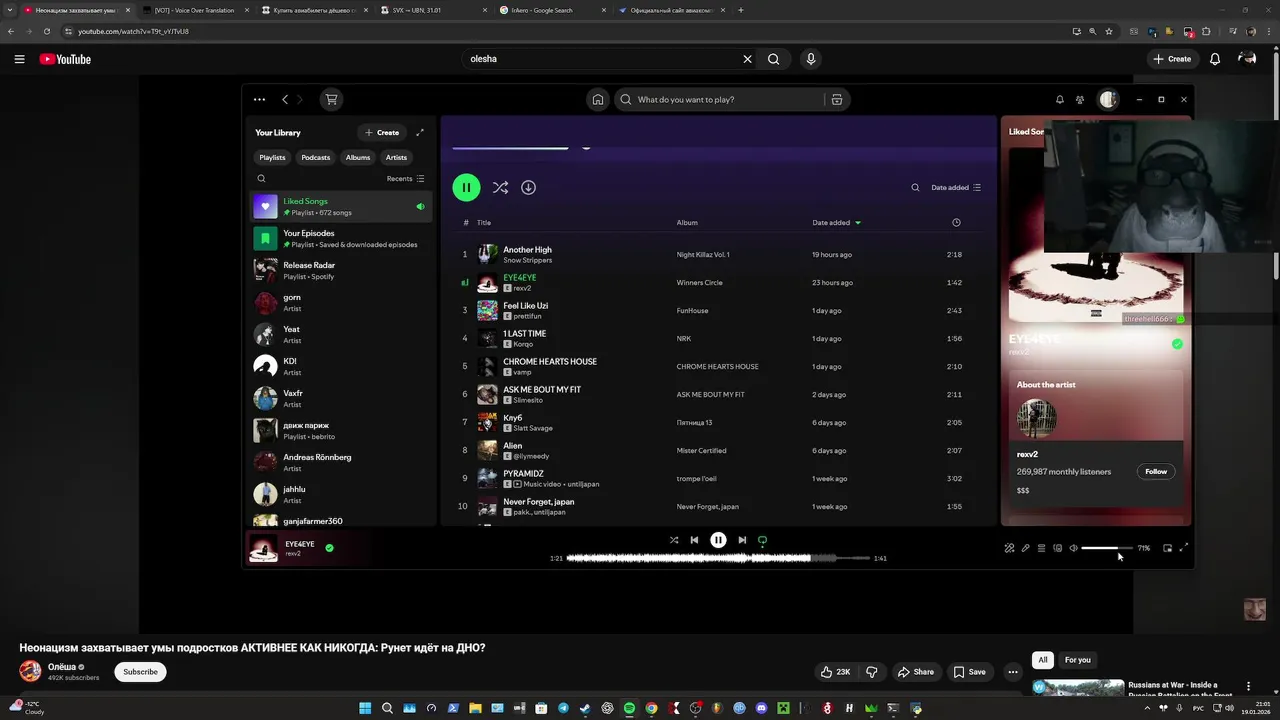Screen dimensions: 1280x720
Task: Toggle repeat in the player bar
Action: (762, 540)
